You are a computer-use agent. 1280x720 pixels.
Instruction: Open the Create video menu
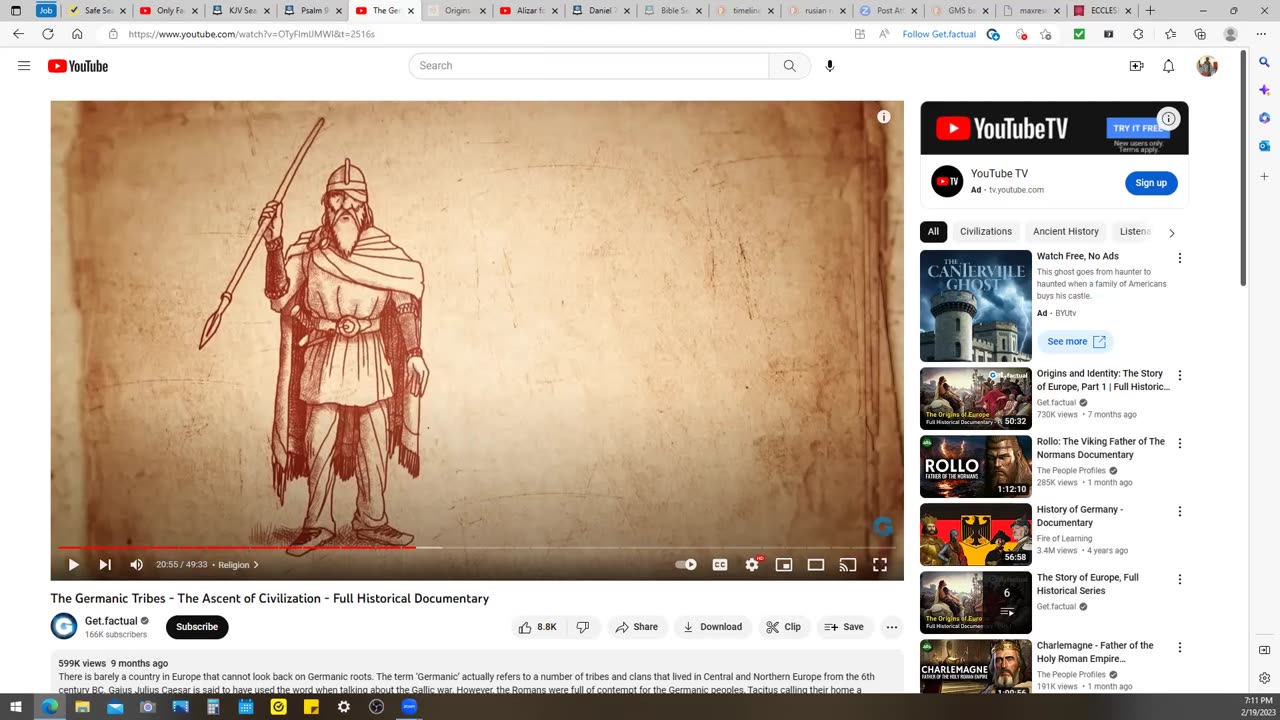click(x=1136, y=66)
